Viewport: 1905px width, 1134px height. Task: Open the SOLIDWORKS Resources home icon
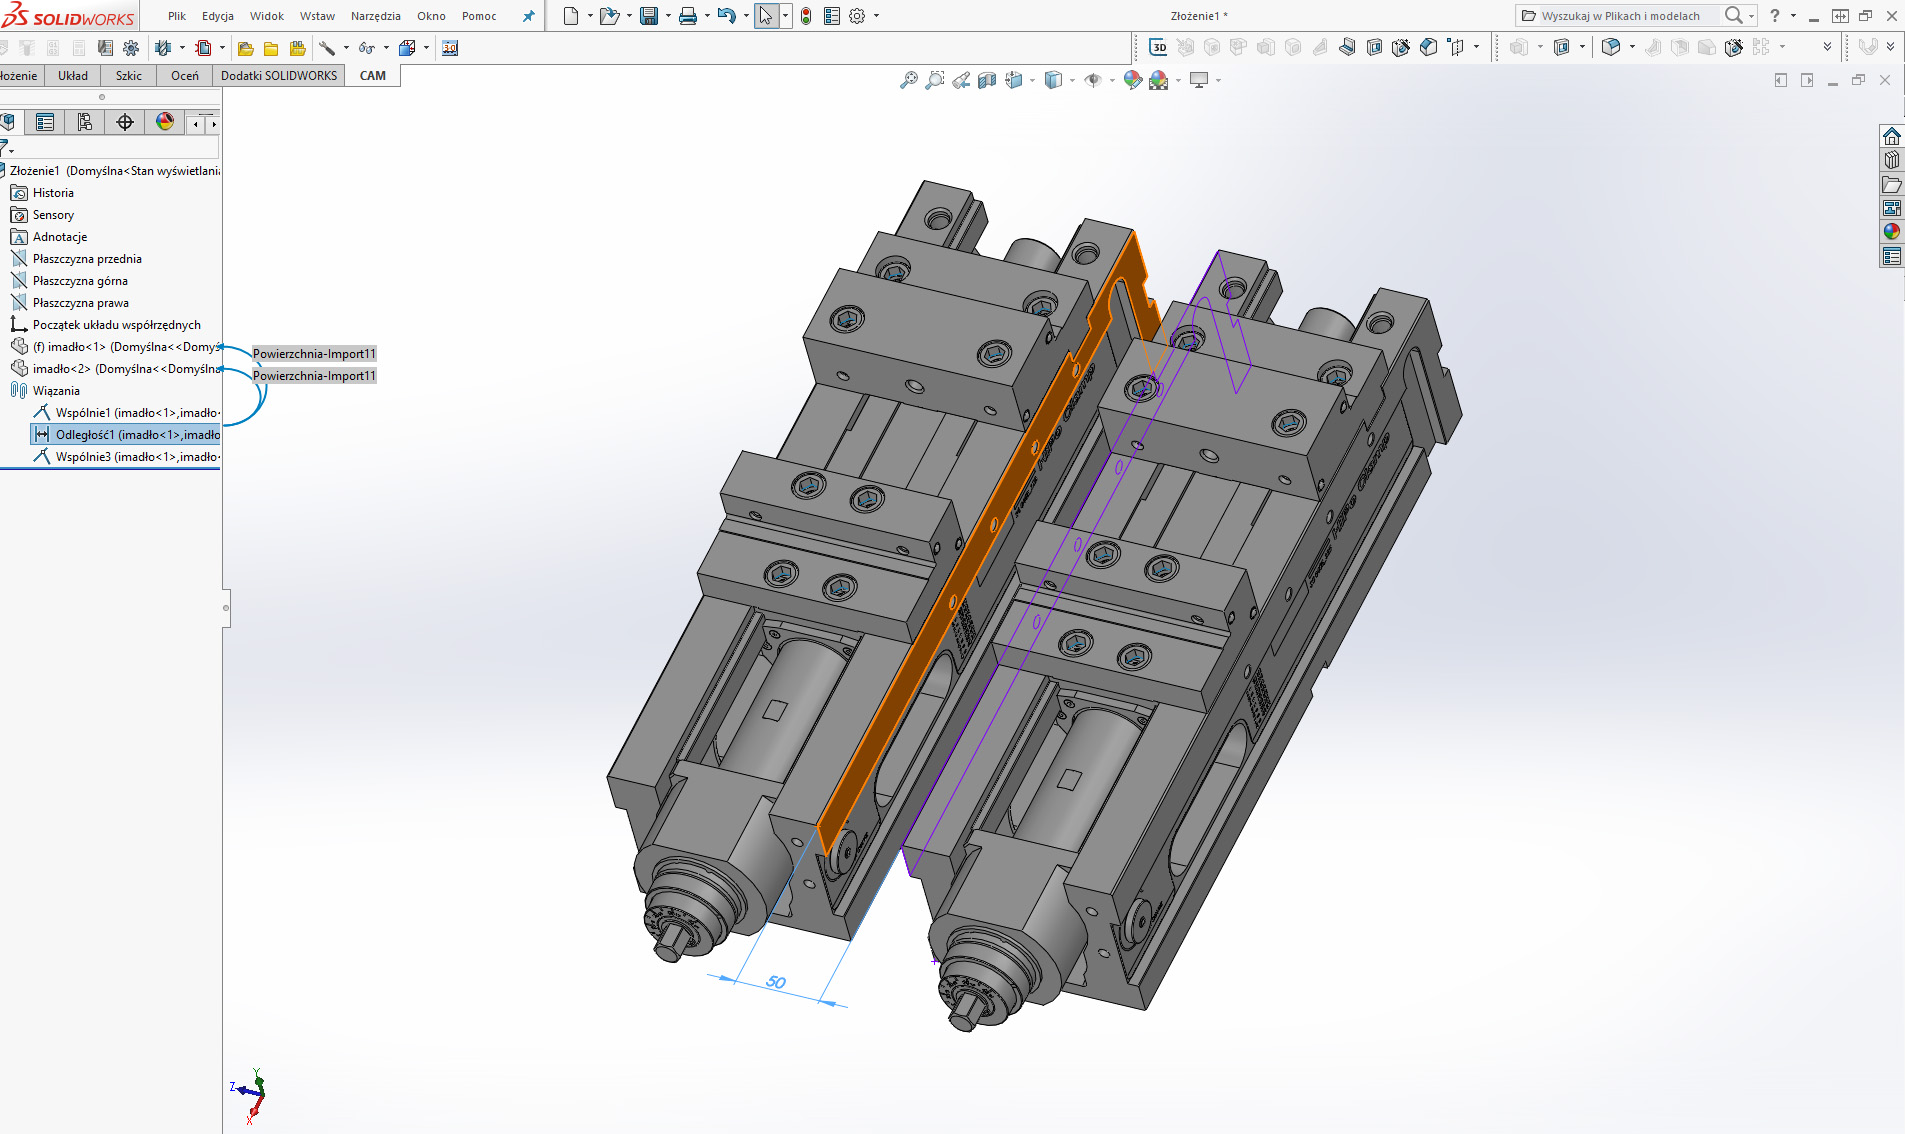[x=1891, y=136]
